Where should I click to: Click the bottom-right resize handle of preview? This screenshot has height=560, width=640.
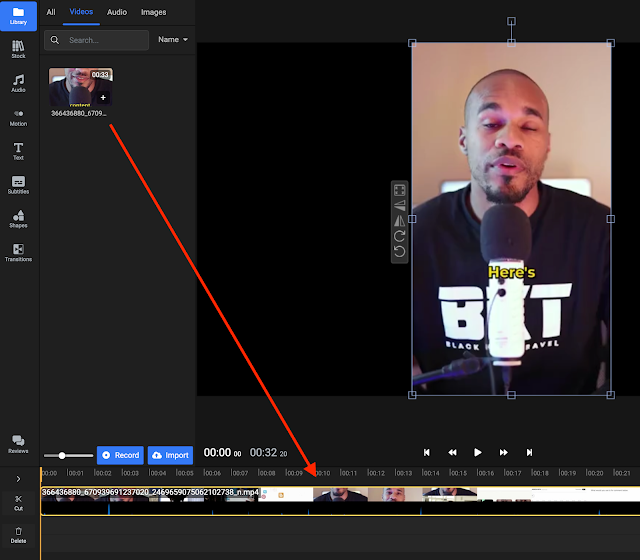[x=611, y=395]
